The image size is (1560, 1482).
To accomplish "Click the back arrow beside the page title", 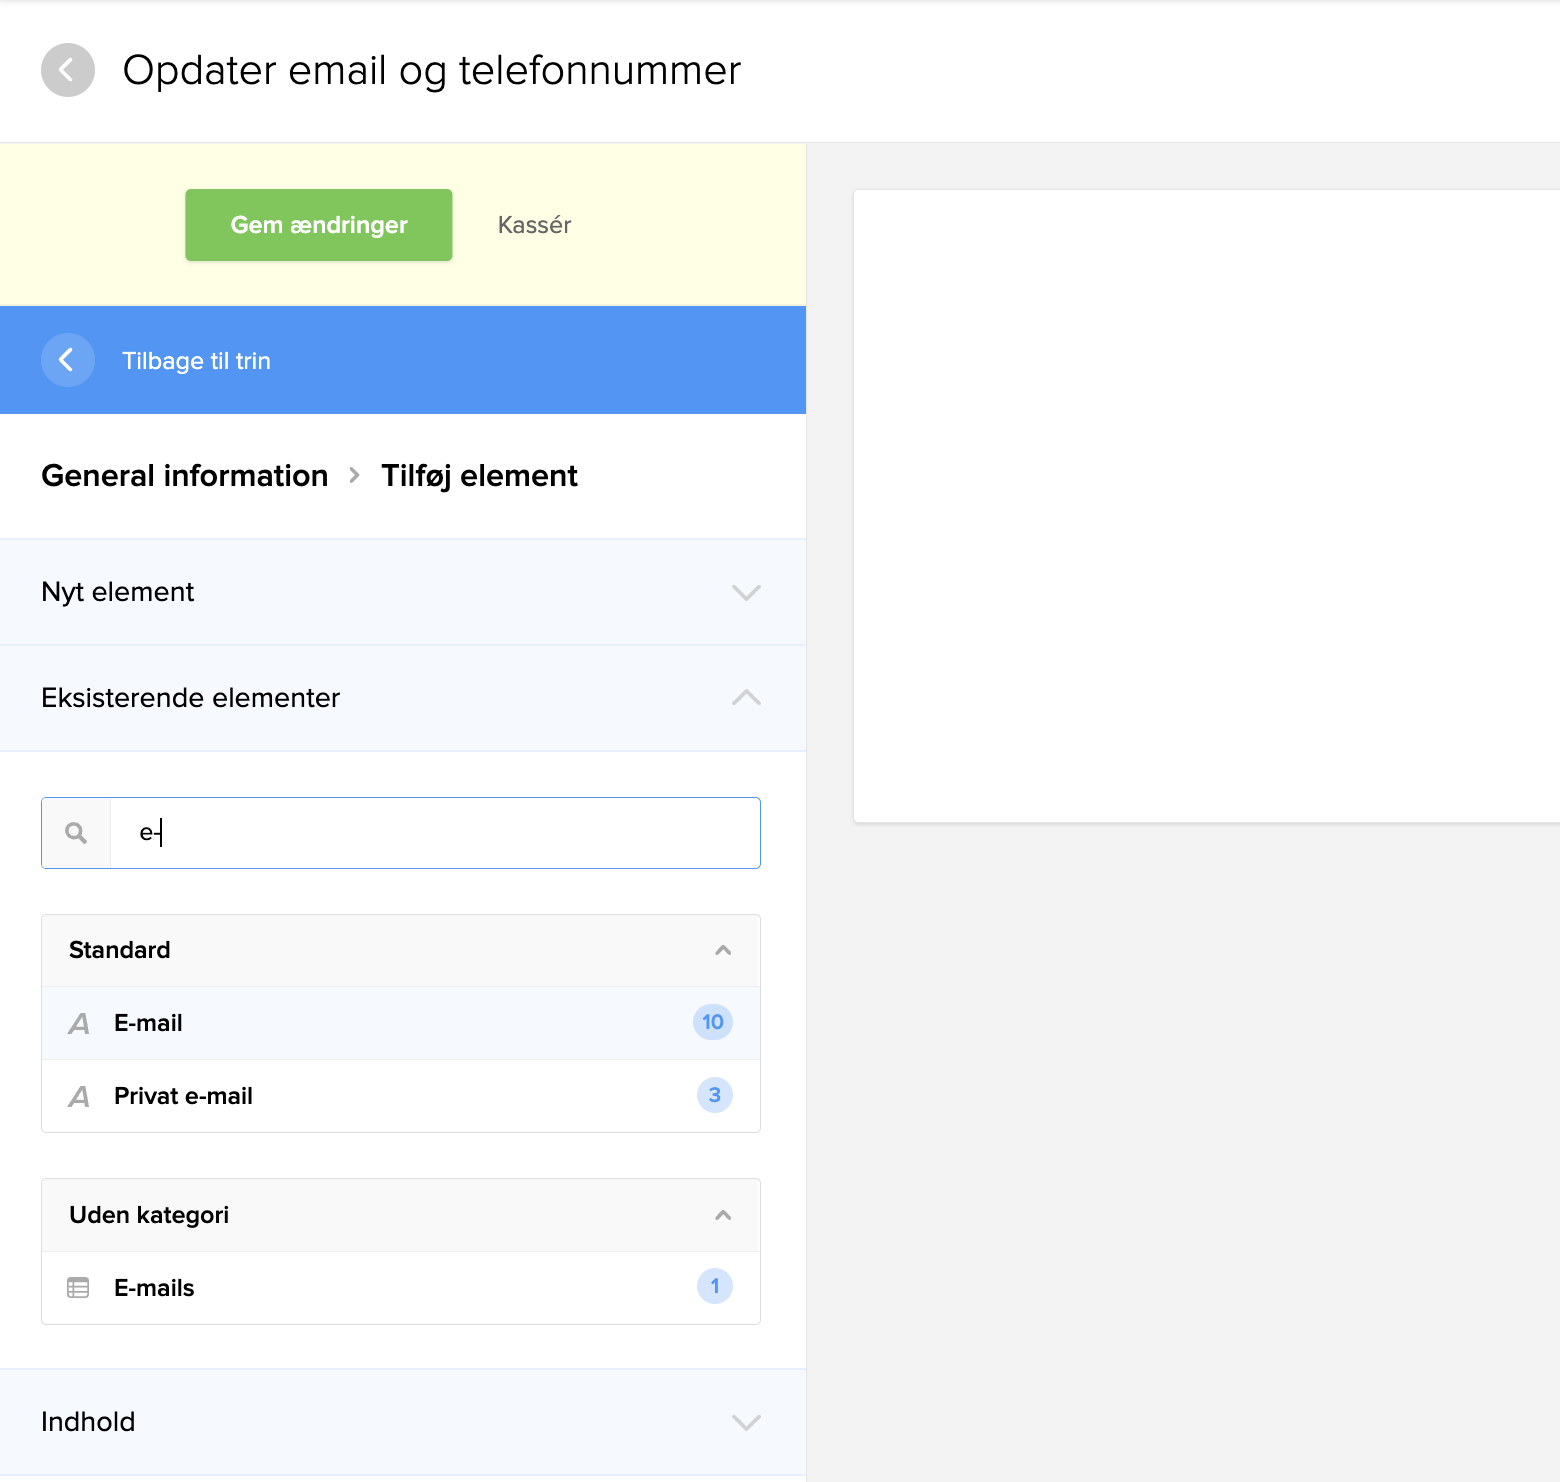I will (x=67, y=70).
